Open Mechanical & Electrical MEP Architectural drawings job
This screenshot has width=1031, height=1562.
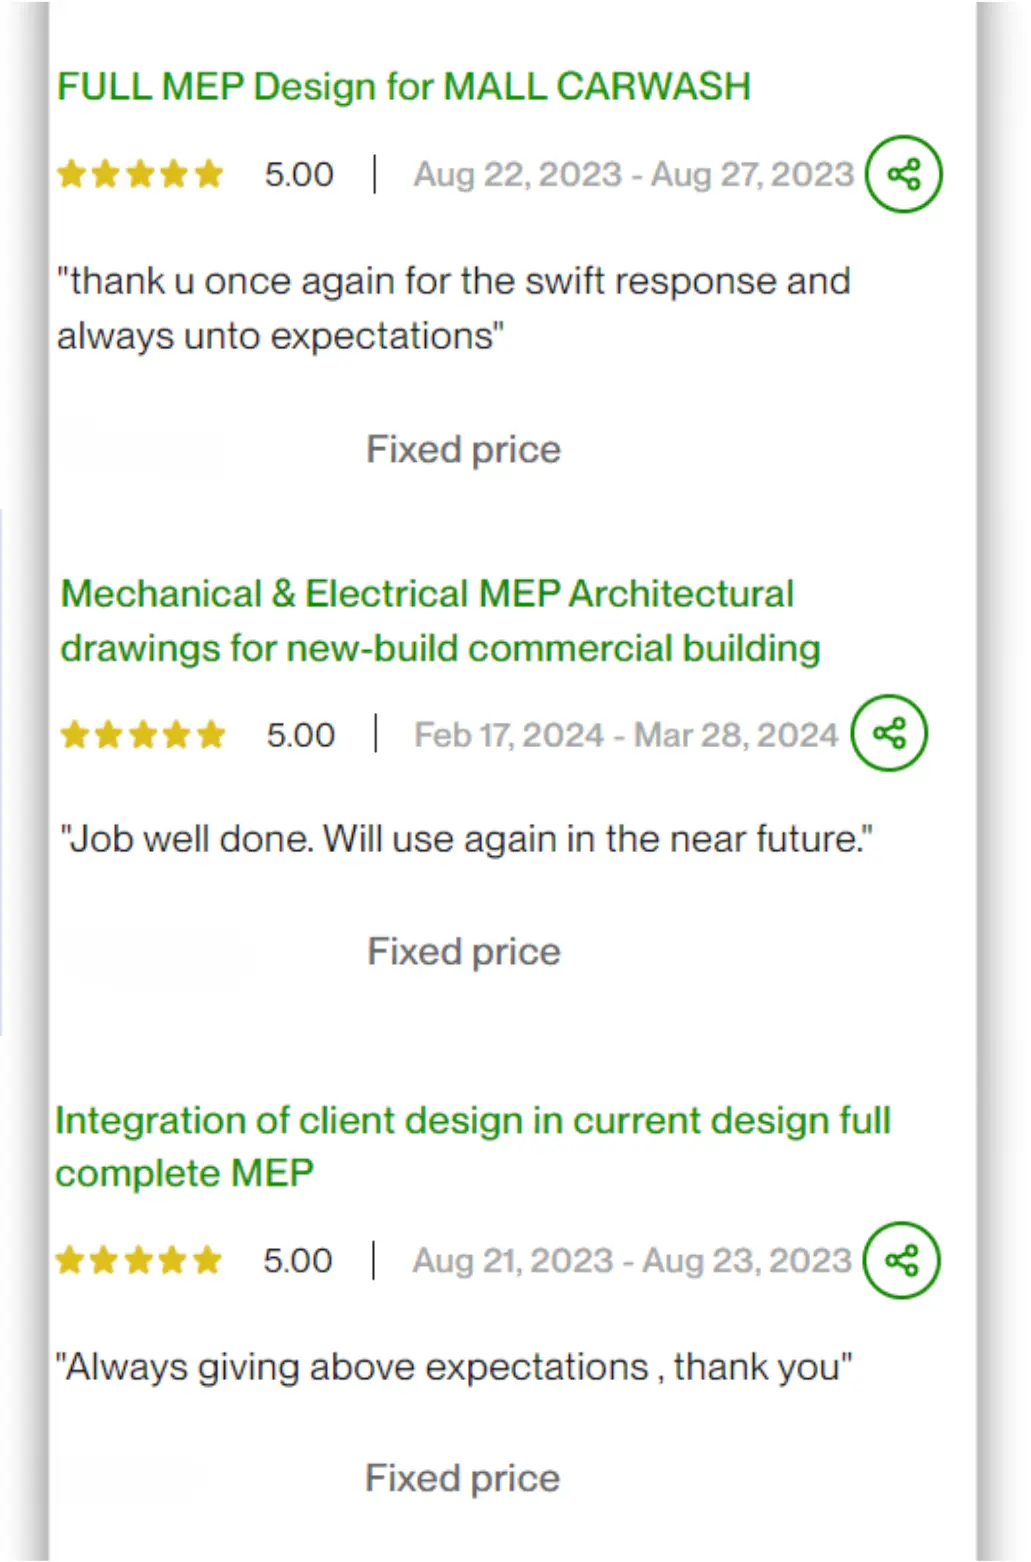point(440,621)
